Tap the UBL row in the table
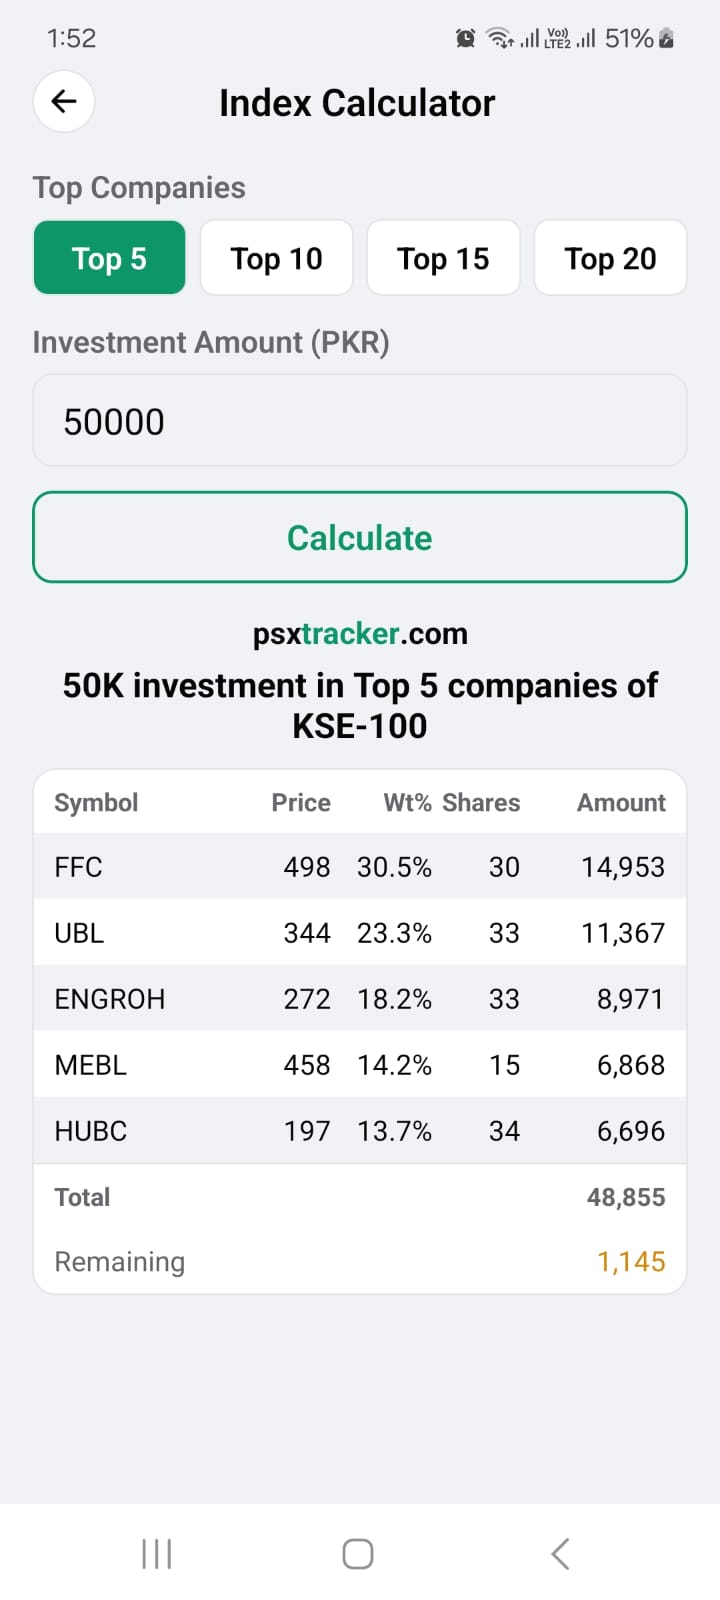The image size is (720, 1600). tap(360, 933)
